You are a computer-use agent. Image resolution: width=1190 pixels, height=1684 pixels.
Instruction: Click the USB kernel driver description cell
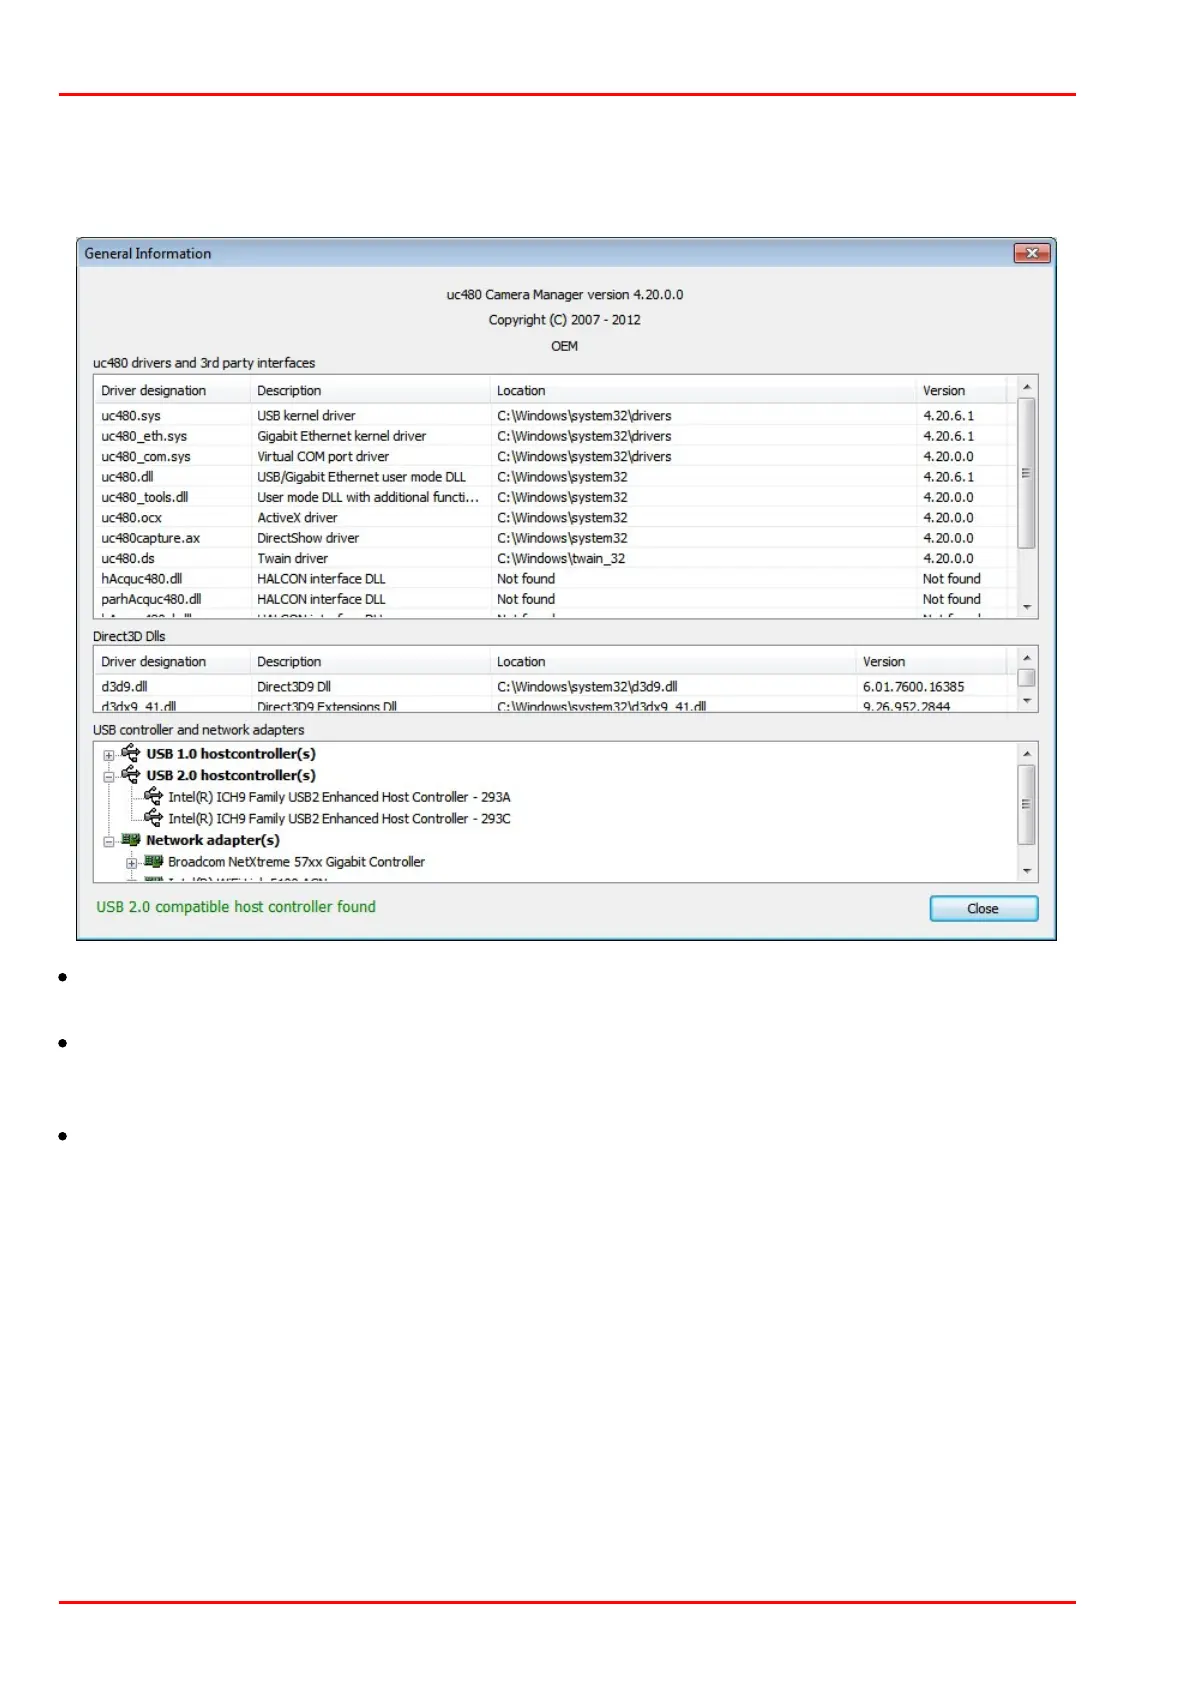(x=306, y=415)
